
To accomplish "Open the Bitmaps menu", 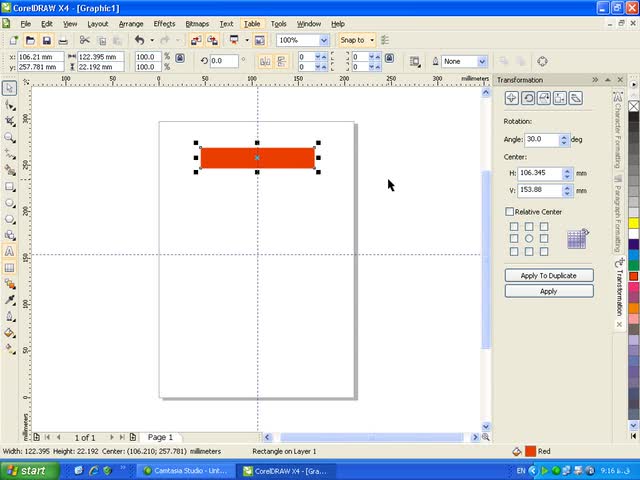I will [x=197, y=24].
